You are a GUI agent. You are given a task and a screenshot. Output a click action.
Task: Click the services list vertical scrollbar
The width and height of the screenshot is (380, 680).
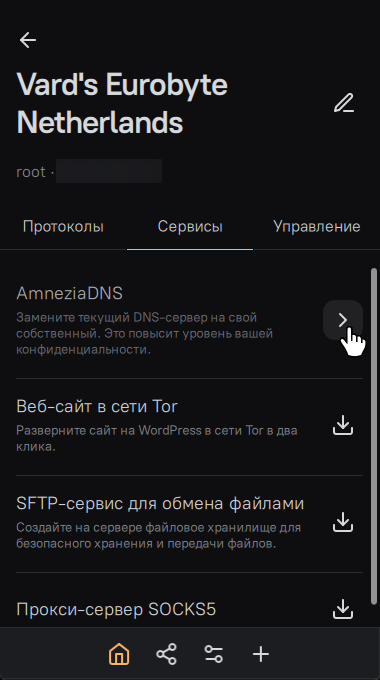[x=374, y=436]
